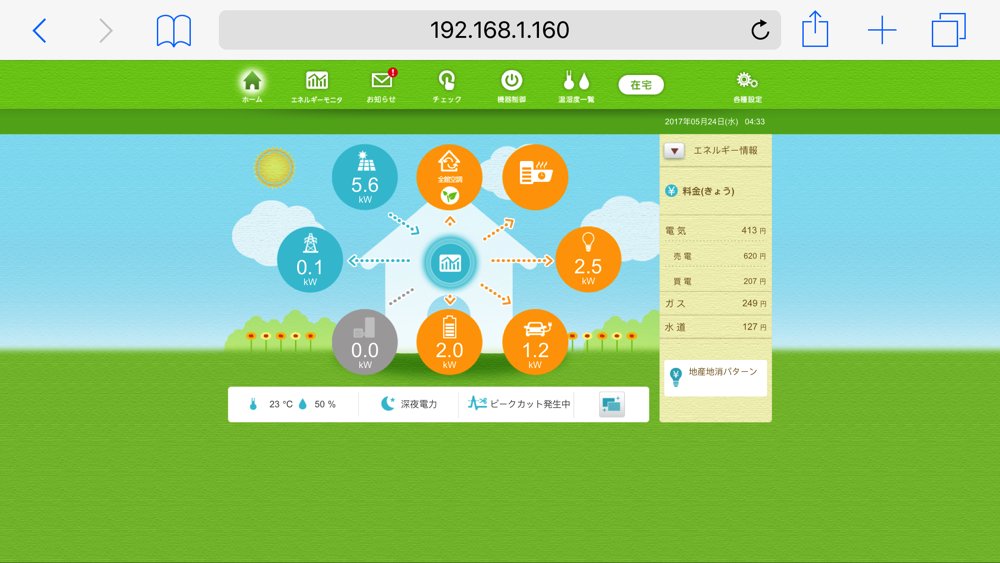Click the 深夜電力 moon status

click(x=409, y=404)
